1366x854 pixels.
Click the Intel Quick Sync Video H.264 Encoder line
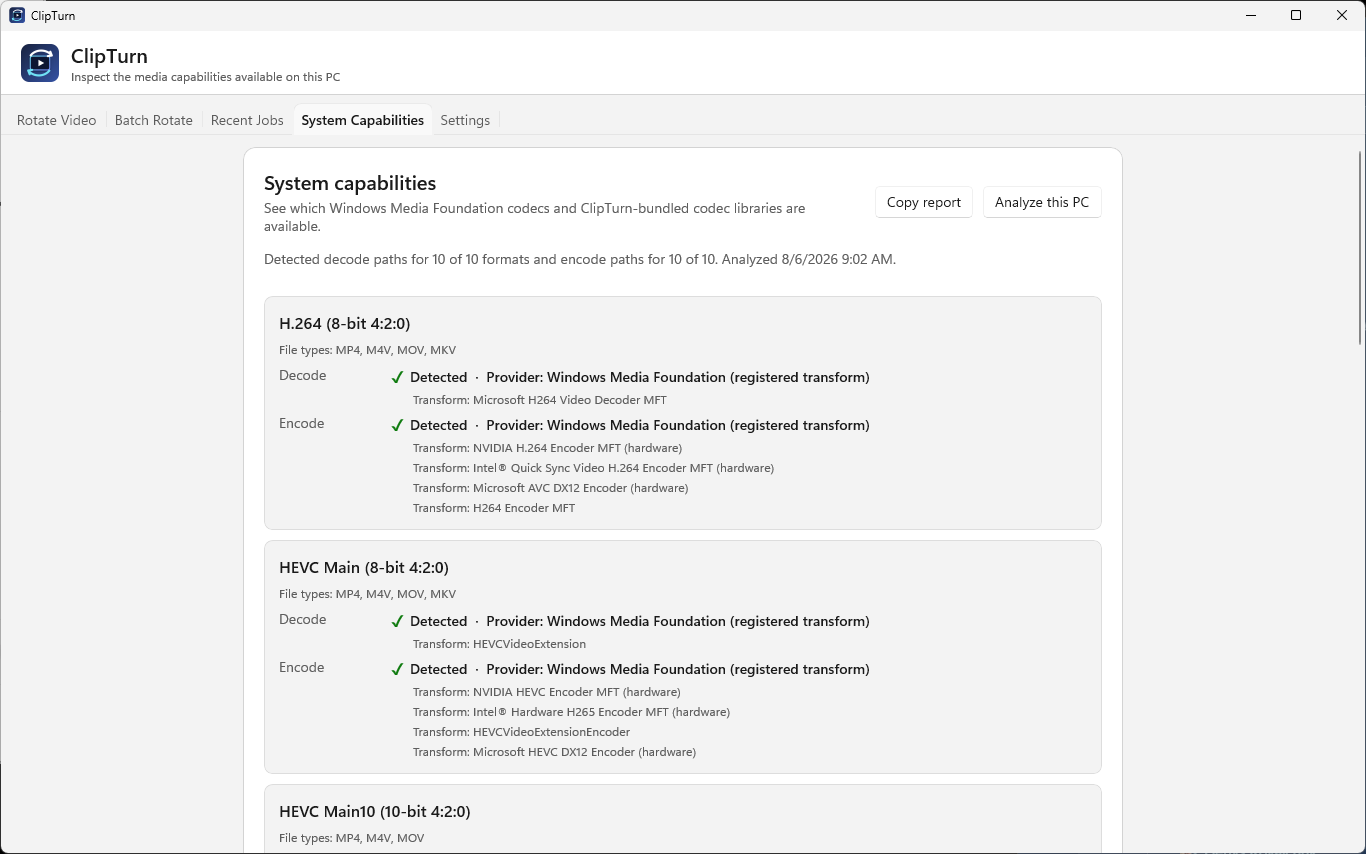(x=593, y=468)
